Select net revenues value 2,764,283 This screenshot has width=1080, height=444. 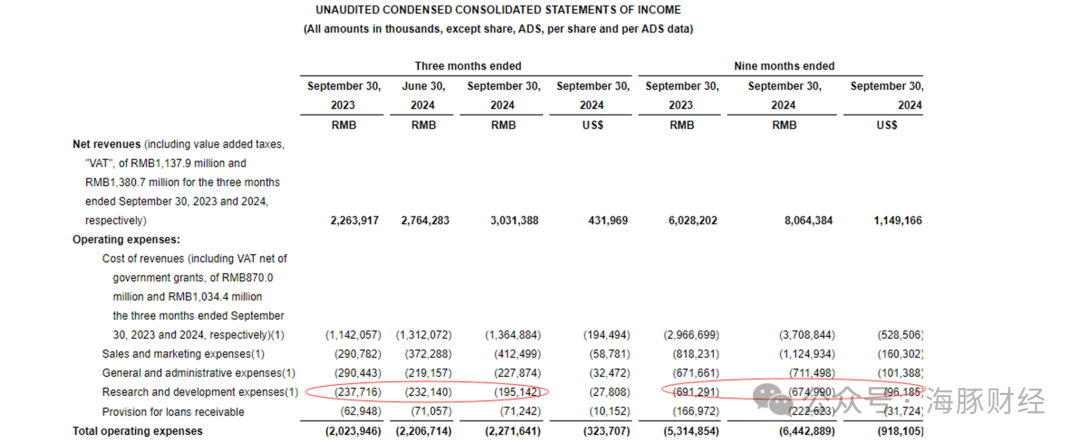pyautogui.click(x=424, y=221)
